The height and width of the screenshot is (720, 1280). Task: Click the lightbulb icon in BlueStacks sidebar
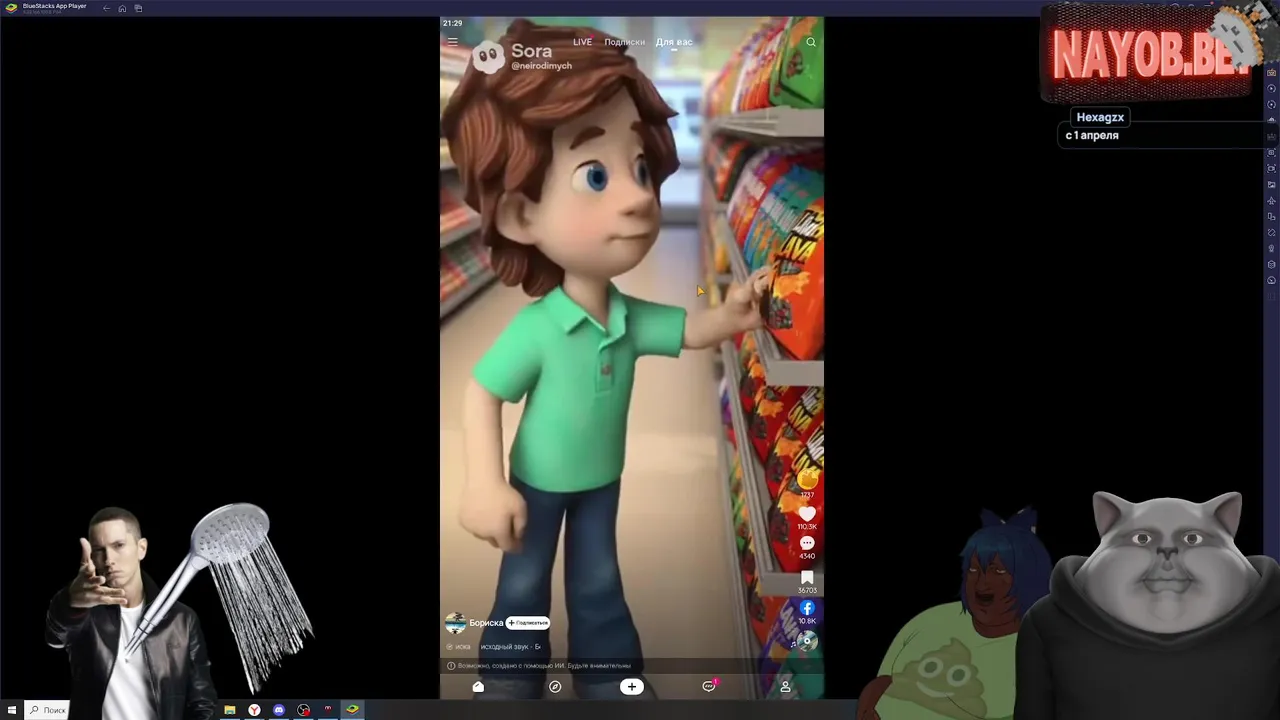(1271, 248)
